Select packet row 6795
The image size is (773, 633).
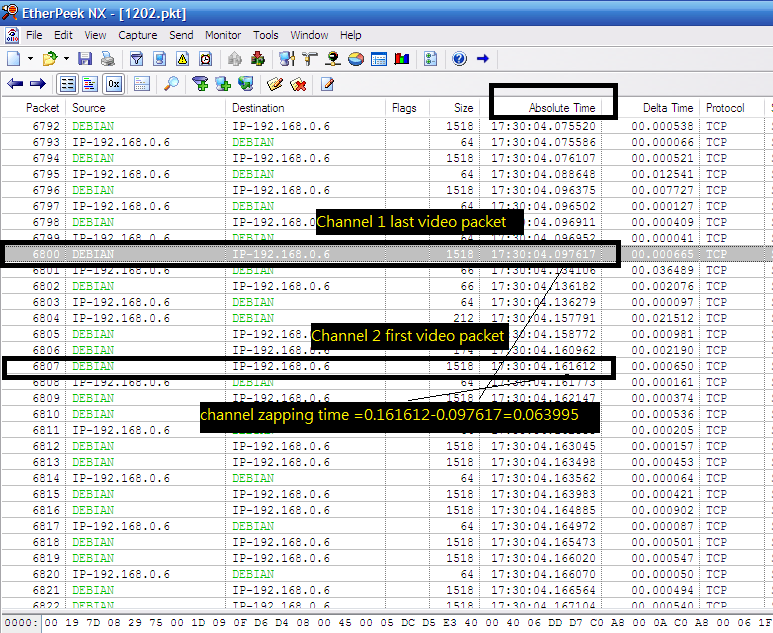tap(386, 175)
